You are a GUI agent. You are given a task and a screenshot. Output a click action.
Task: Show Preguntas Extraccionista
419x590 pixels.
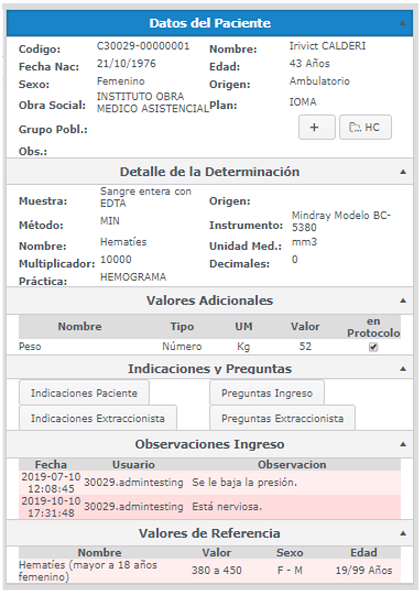(282, 418)
